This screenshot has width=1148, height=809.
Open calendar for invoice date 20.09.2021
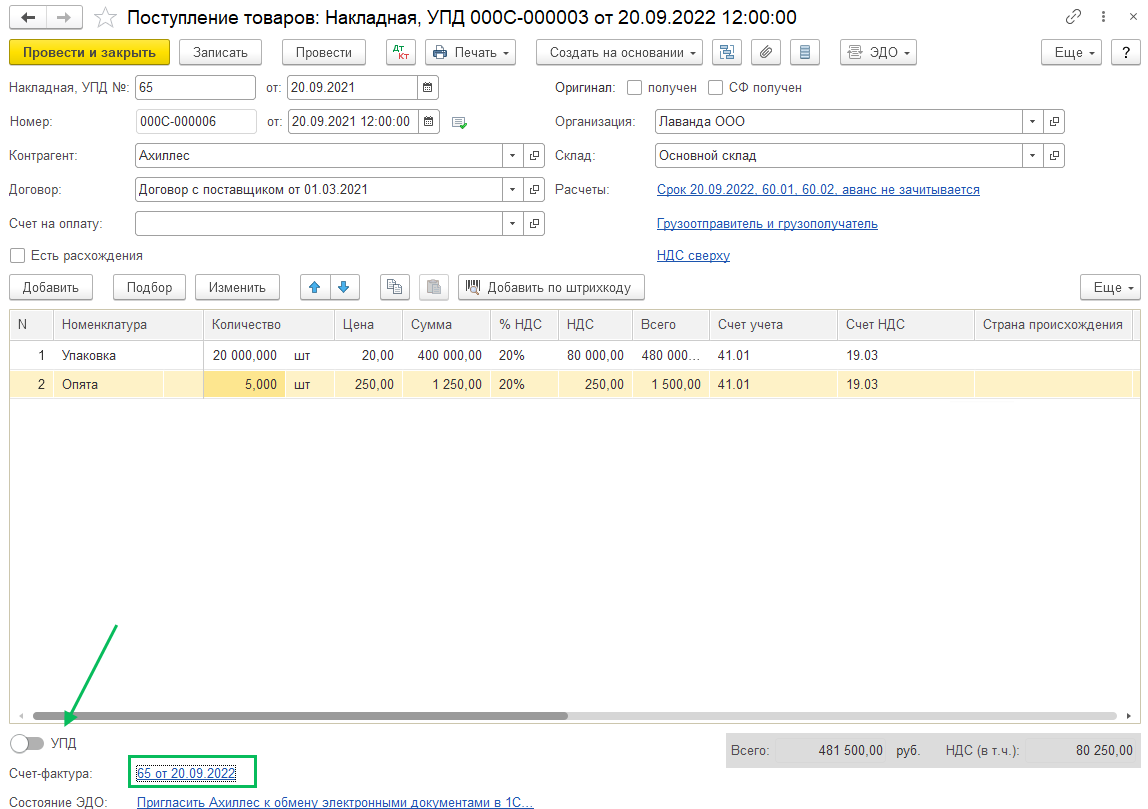coord(427,88)
